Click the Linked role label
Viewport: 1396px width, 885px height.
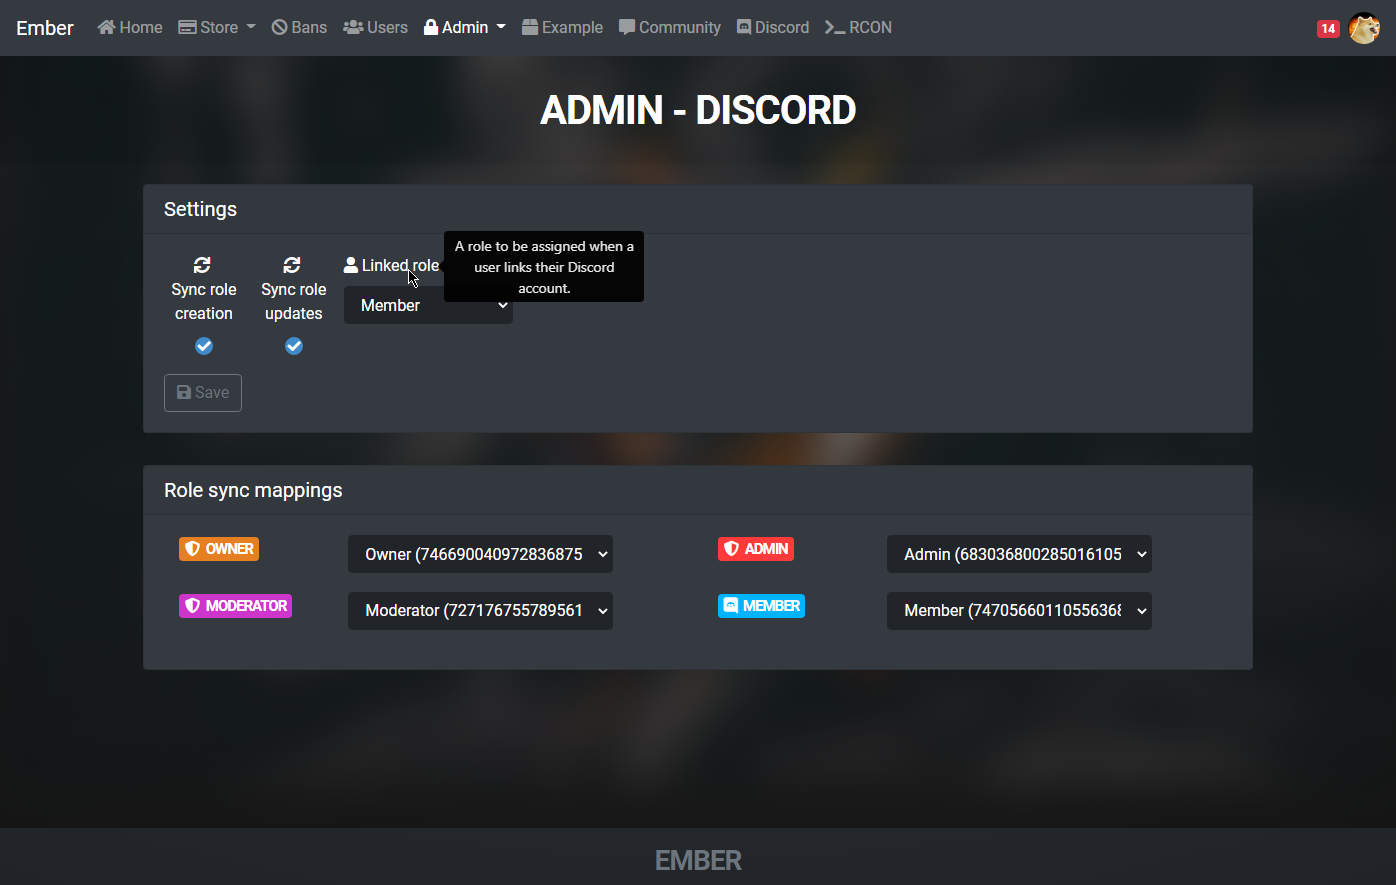pos(400,265)
